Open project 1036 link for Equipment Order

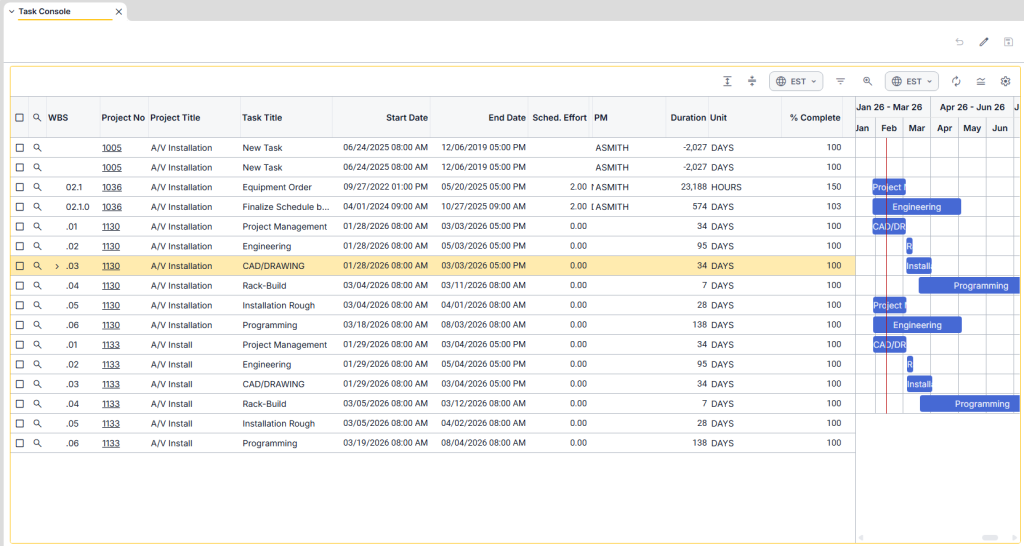[111, 187]
